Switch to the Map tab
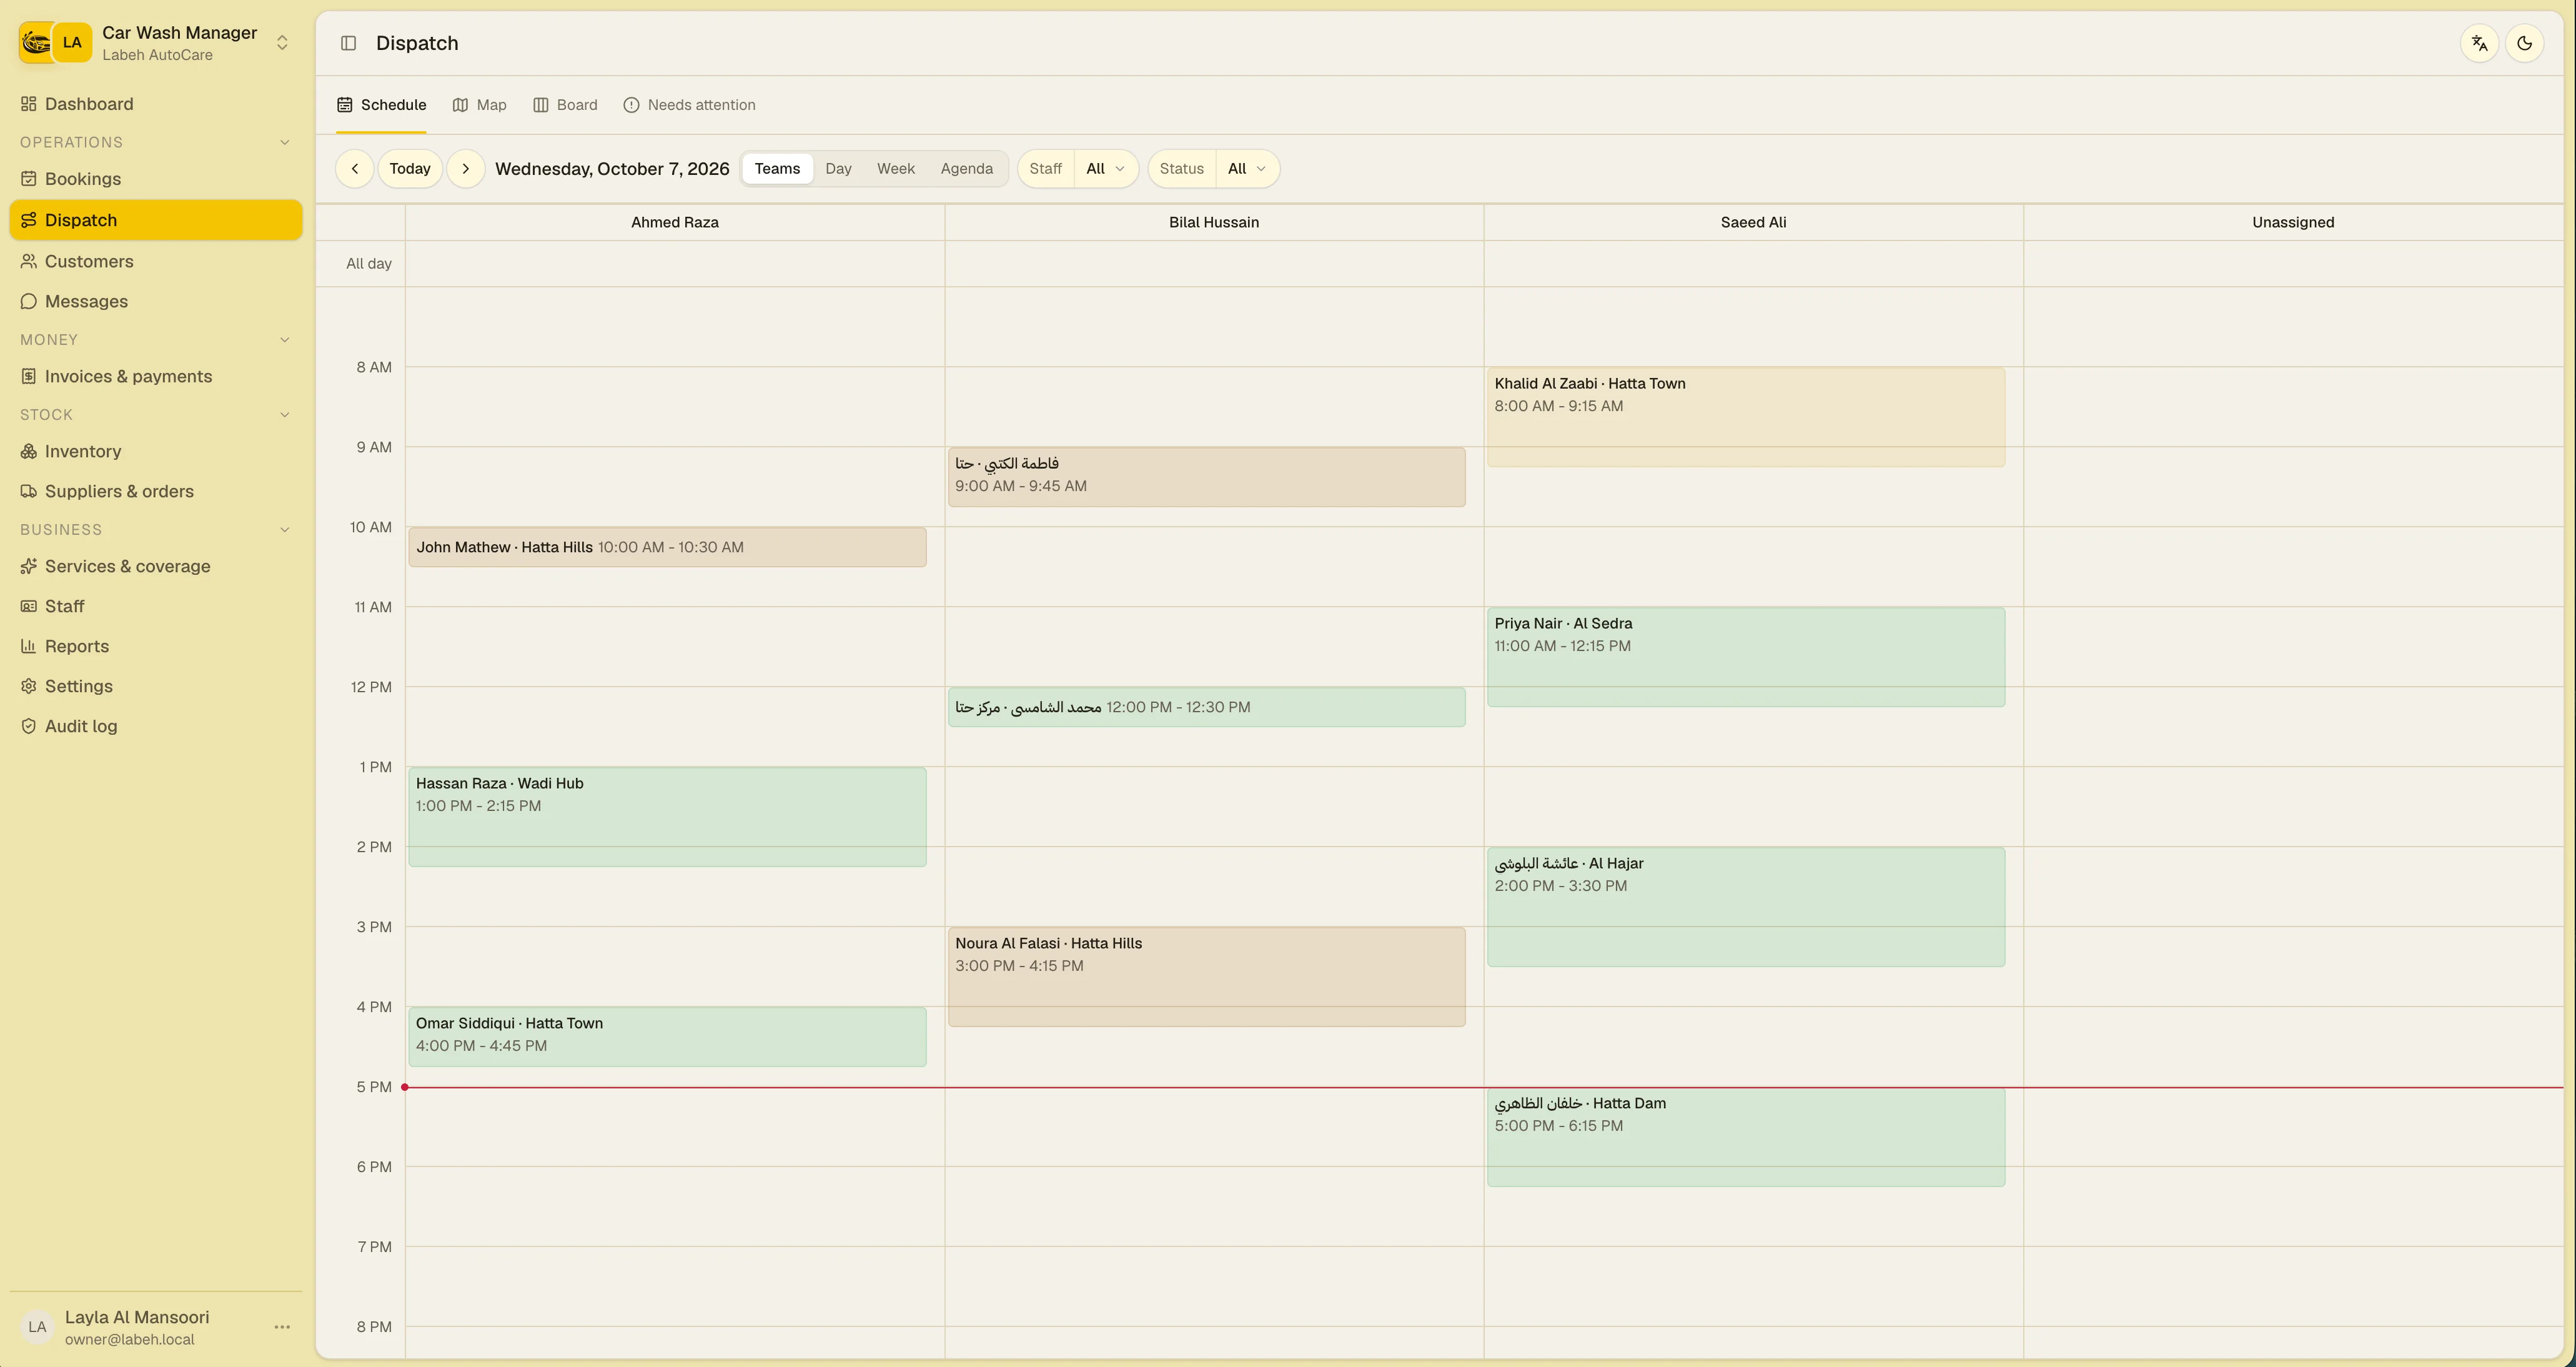The height and width of the screenshot is (1367, 2576). (480, 105)
